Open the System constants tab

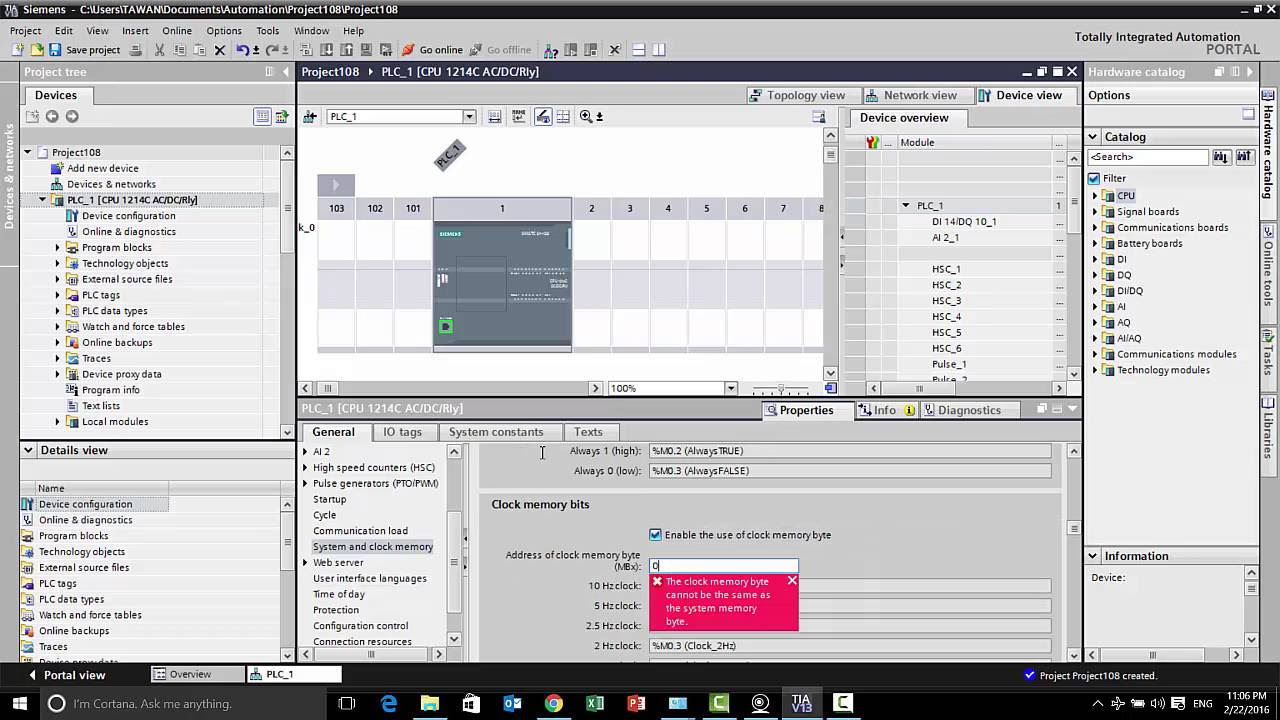pos(496,432)
